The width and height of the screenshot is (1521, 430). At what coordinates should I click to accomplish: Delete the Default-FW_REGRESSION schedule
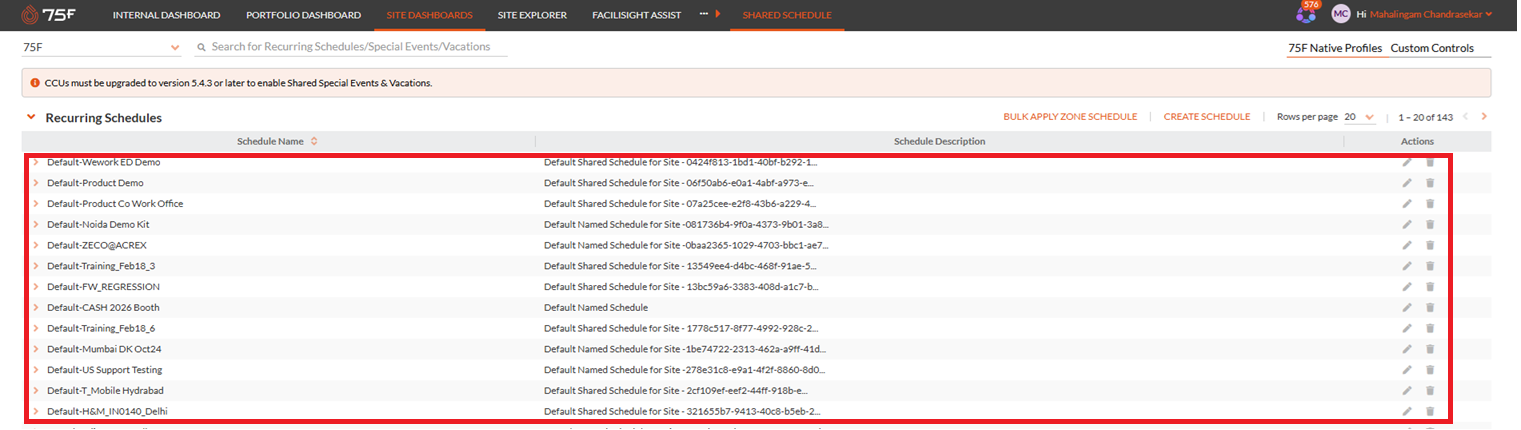1430,287
